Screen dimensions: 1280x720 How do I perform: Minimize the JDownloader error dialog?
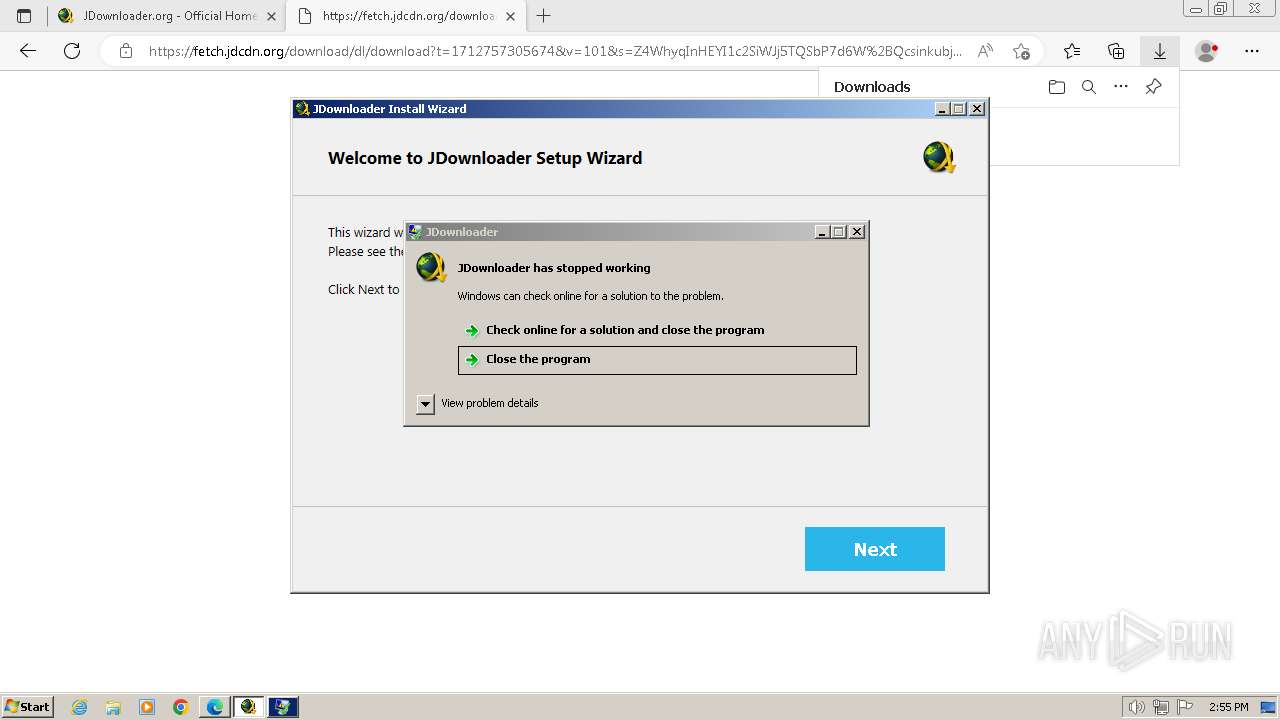click(x=822, y=232)
